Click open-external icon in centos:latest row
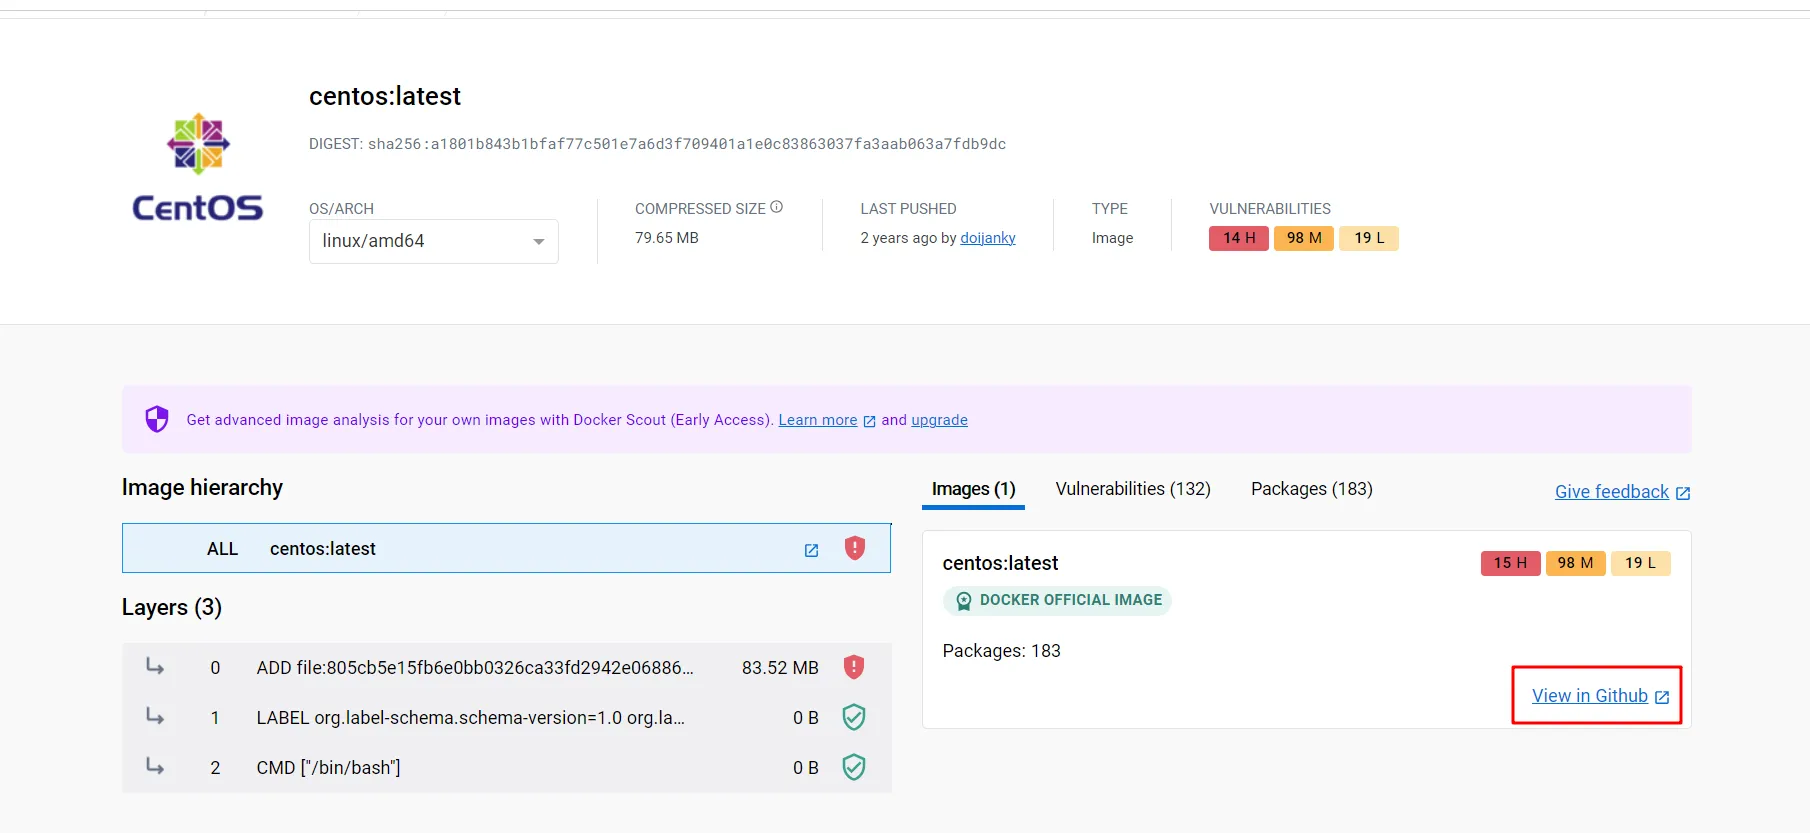 point(811,550)
